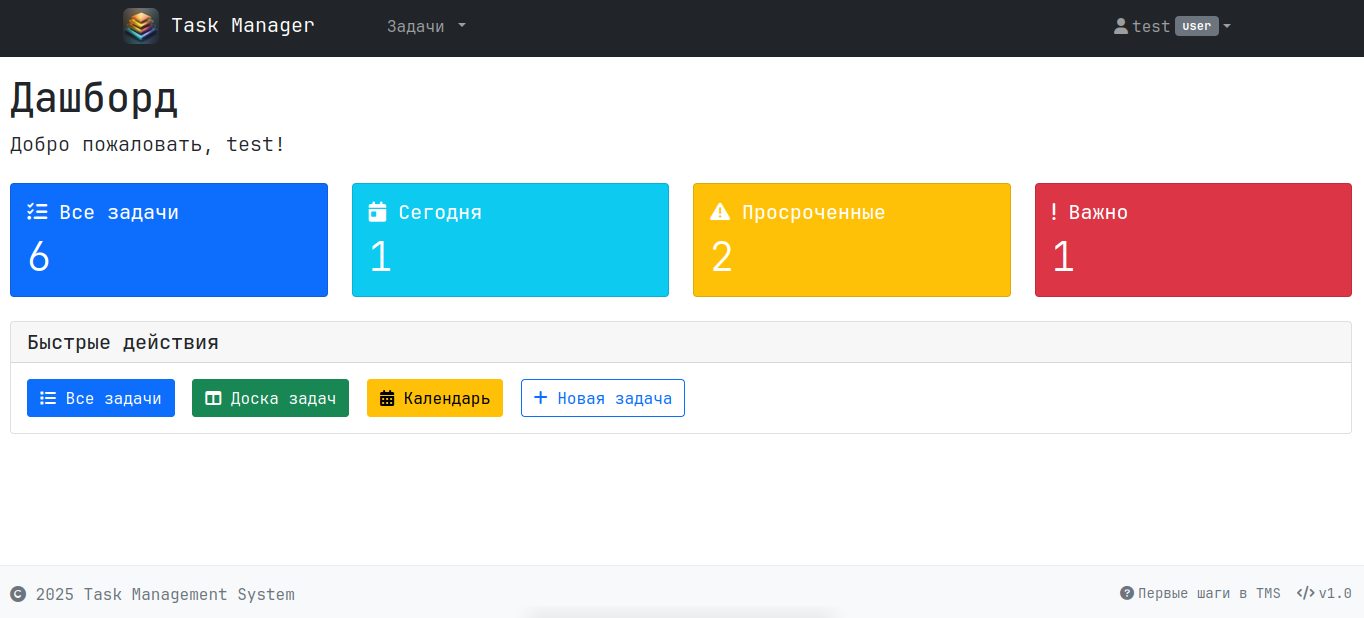Click the plus icon in "Новая задача" button
The image size is (1364, 618).
click(x=539, y=398)
